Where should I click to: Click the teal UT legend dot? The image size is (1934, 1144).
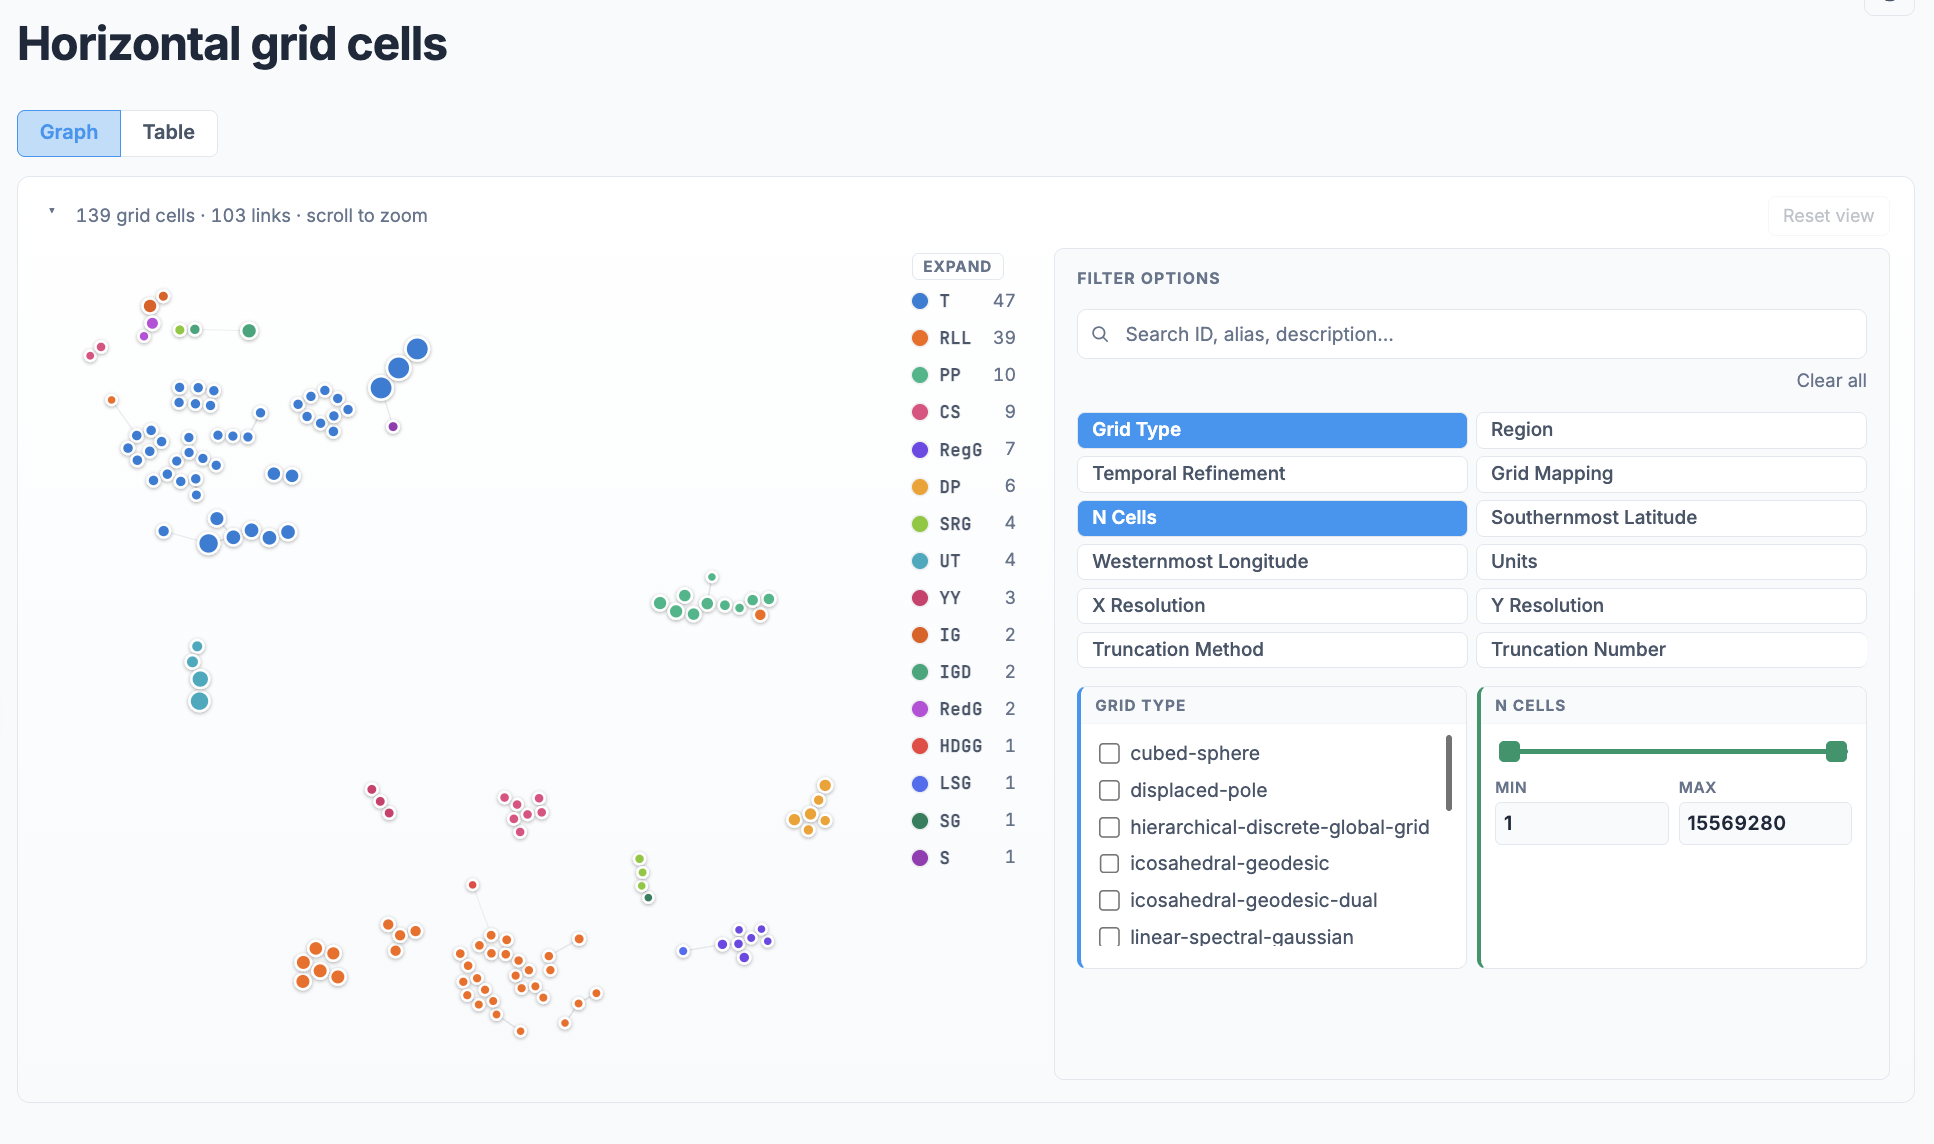920,561
